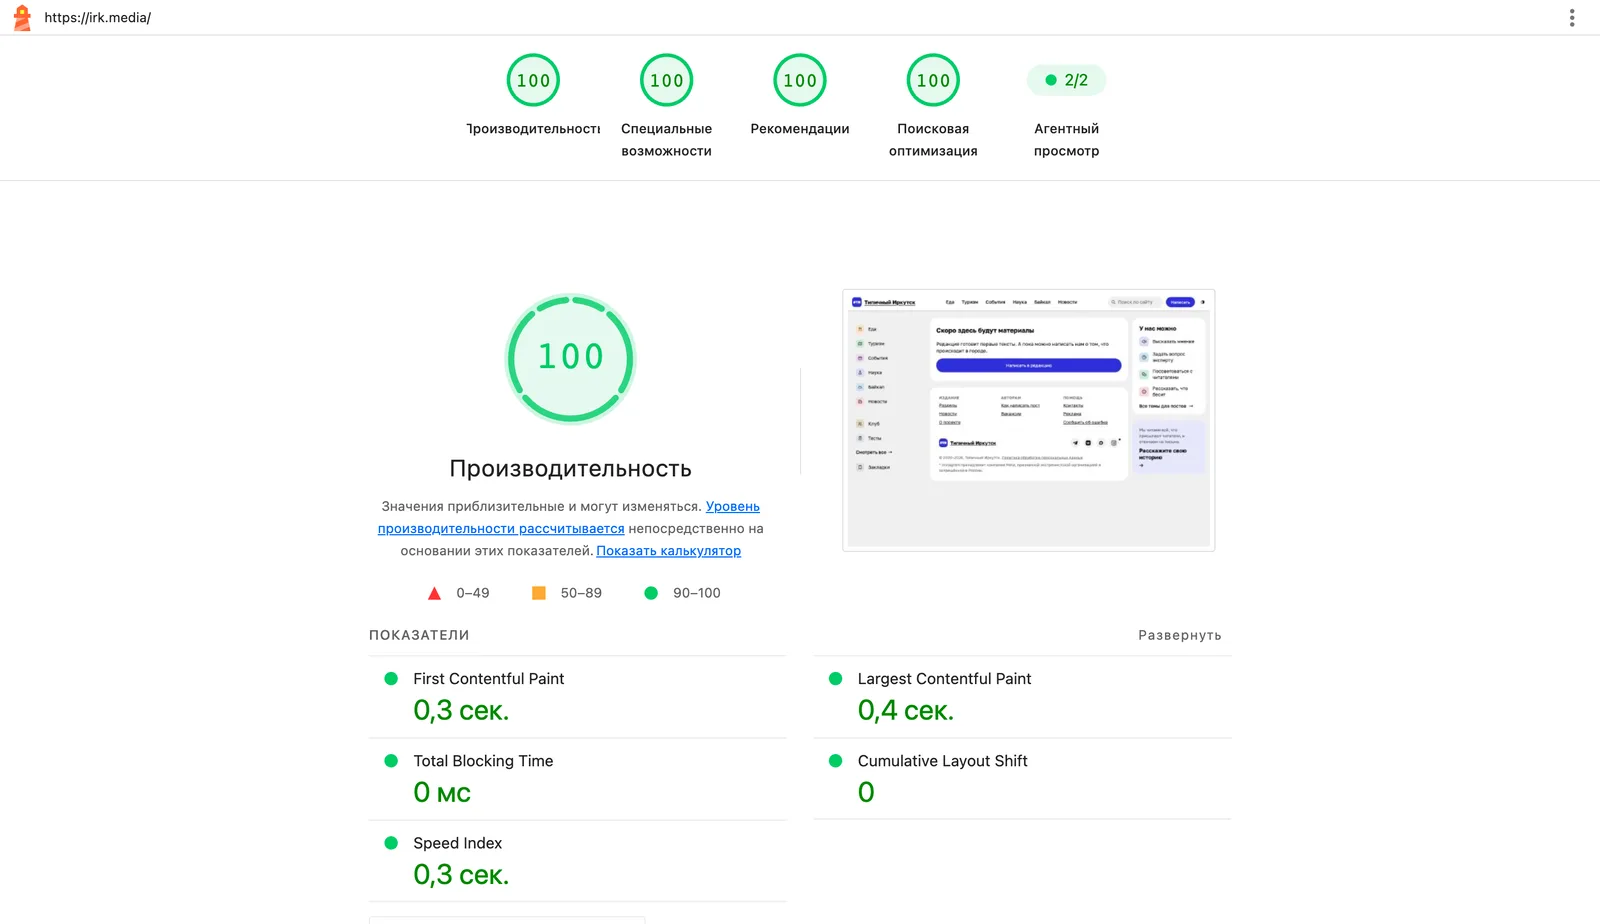Viewport: 1600px width, 924px height.
Task: Open the page screenshot thumbnail
Action: pos(1029,420)
